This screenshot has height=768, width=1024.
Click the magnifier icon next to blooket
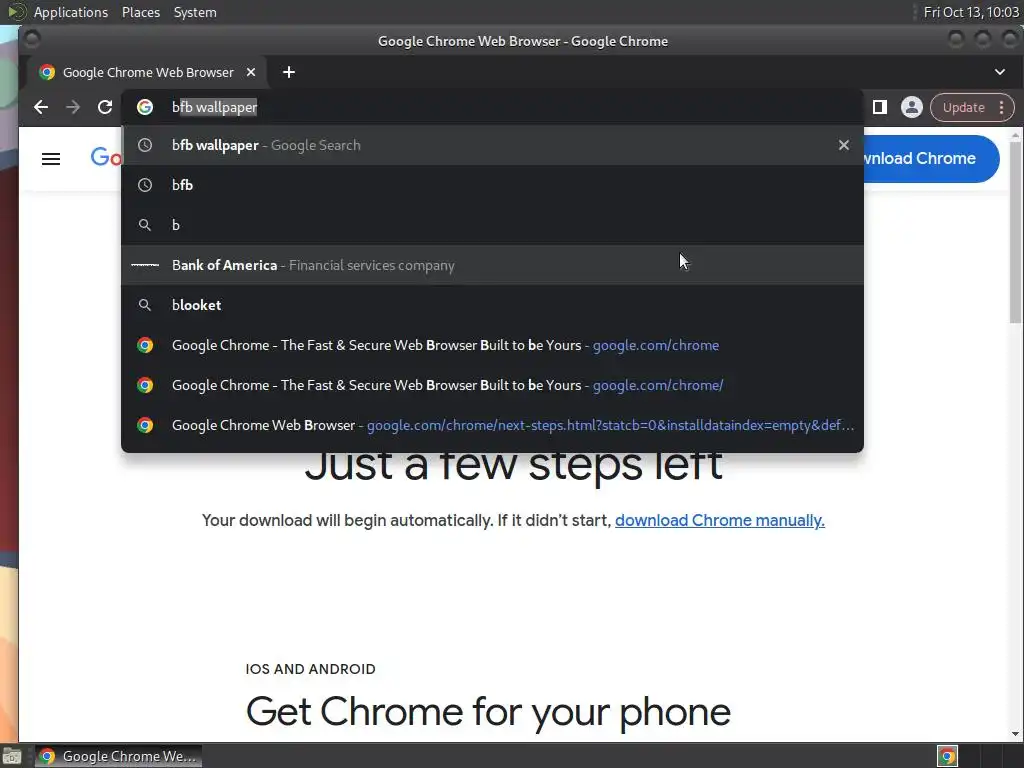[x=145, y=305]
